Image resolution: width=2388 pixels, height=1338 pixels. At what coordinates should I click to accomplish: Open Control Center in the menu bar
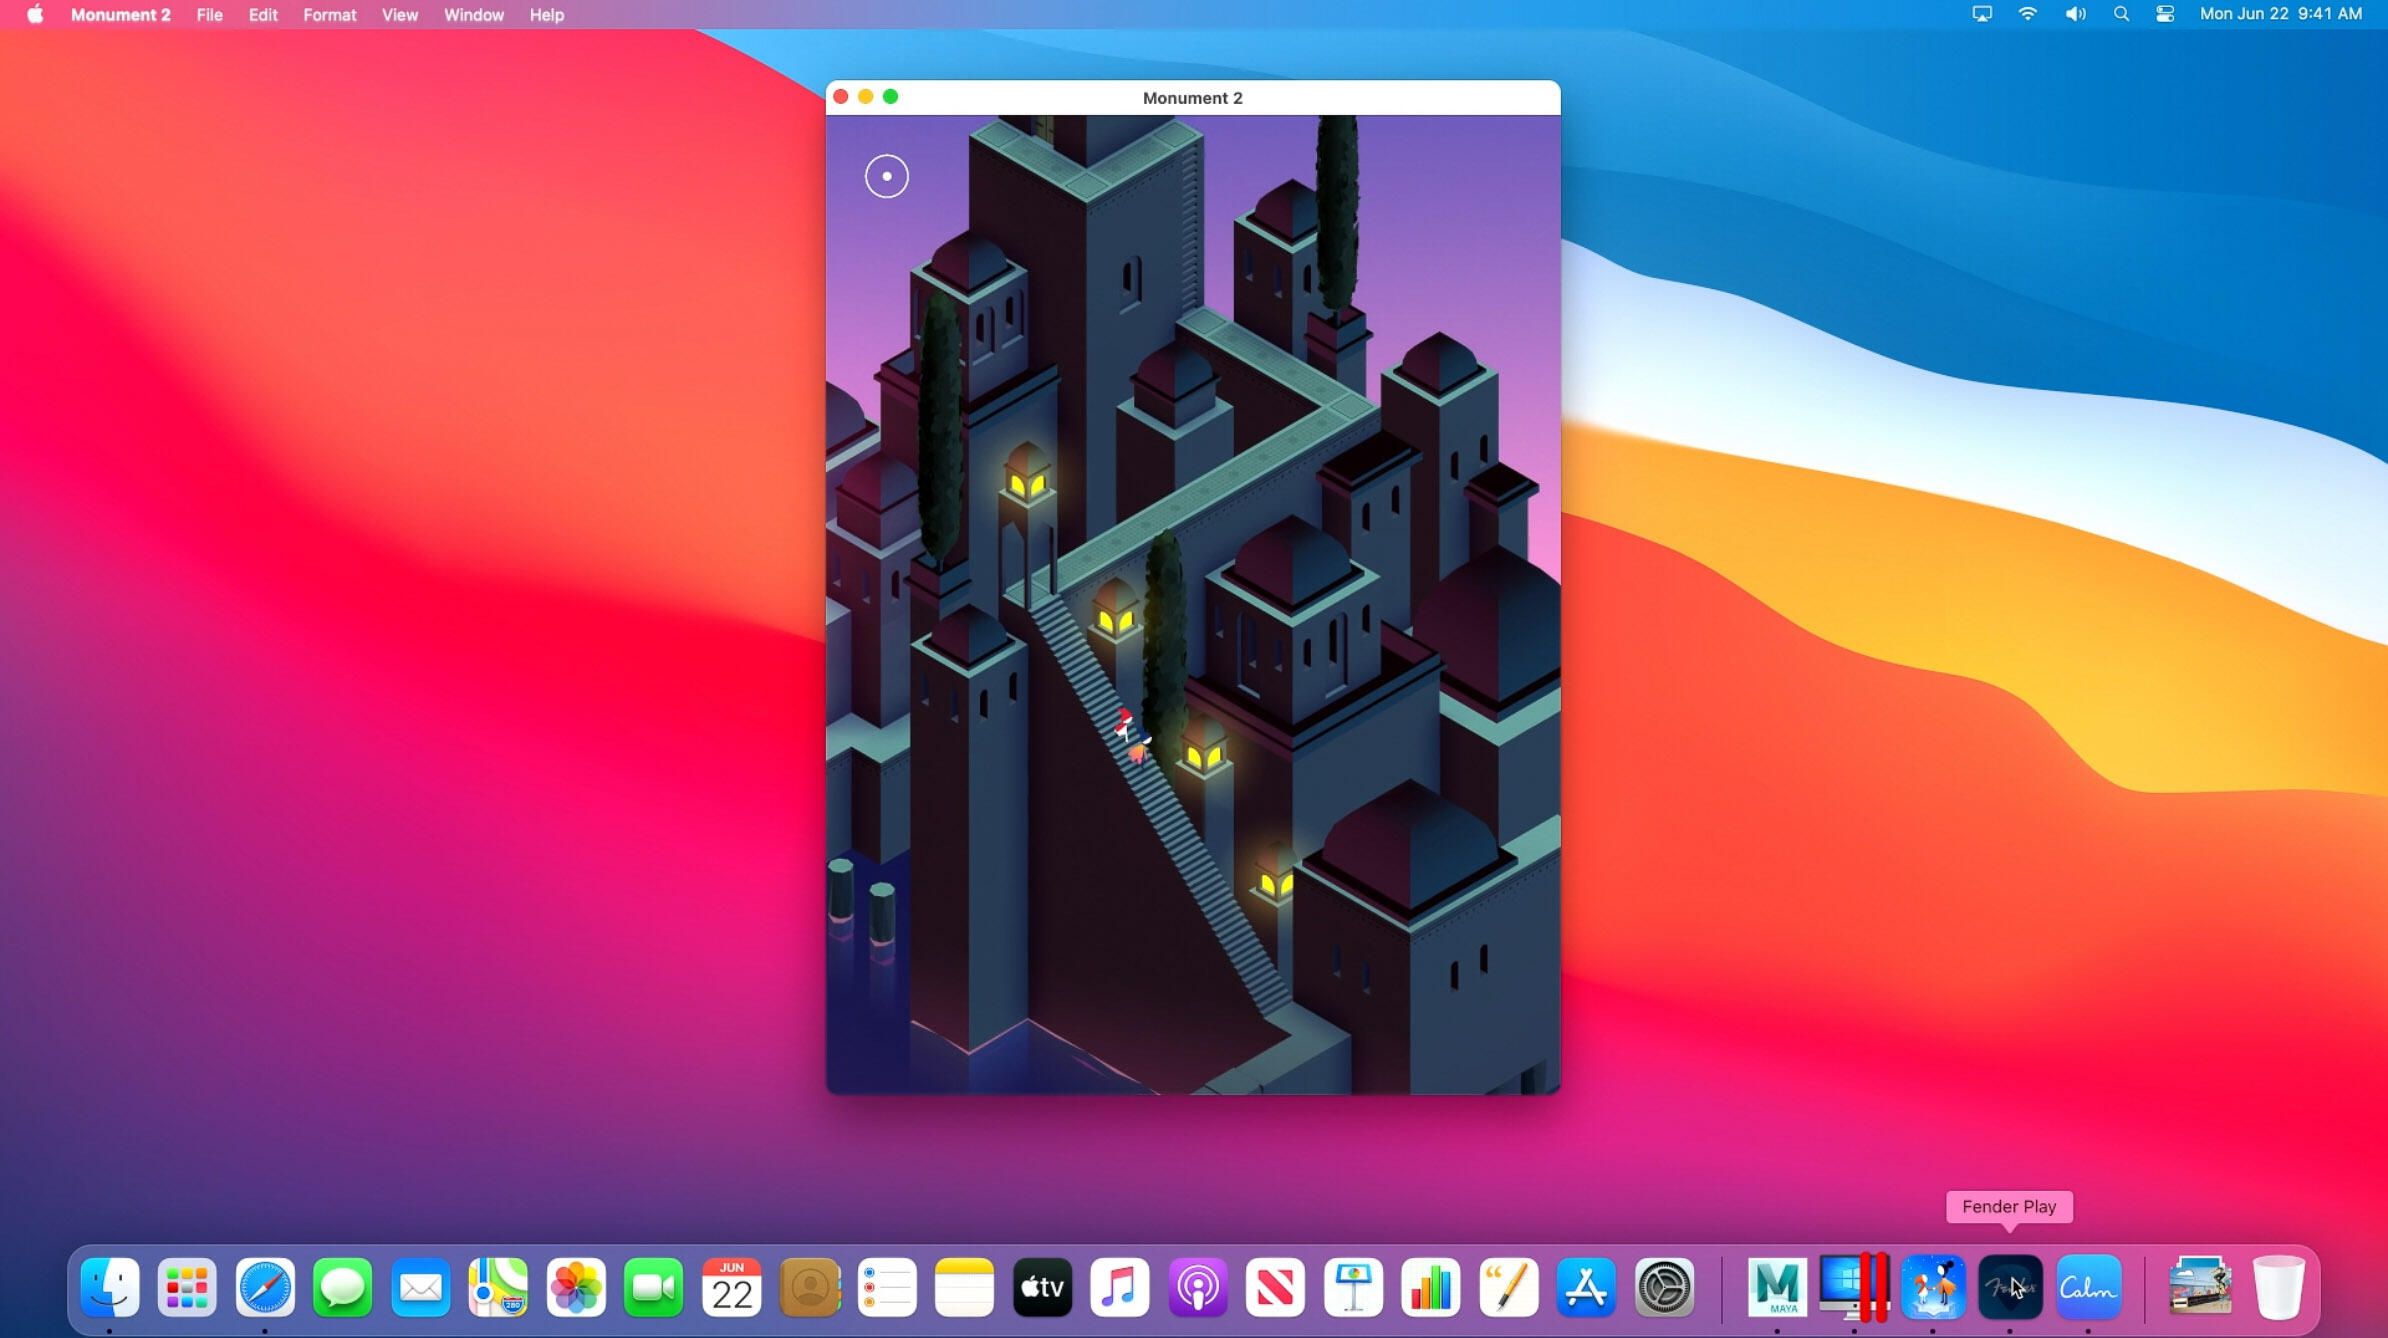click(2165, 14)
